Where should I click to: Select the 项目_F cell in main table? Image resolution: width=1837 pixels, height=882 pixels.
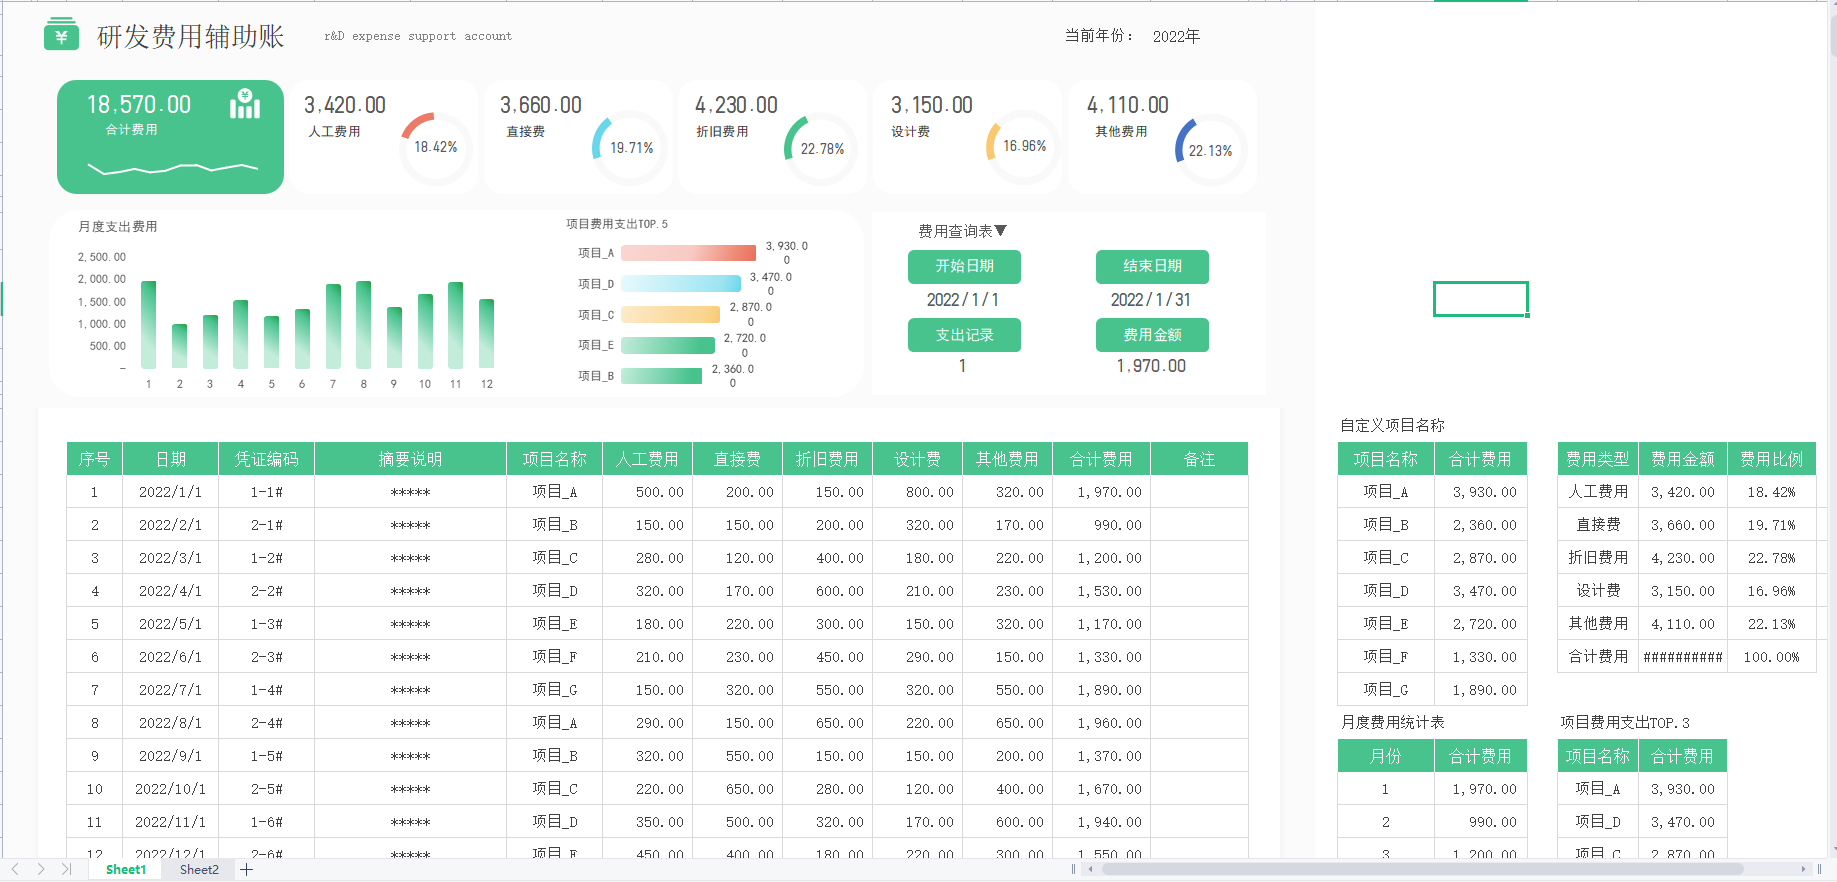point(554,657)
